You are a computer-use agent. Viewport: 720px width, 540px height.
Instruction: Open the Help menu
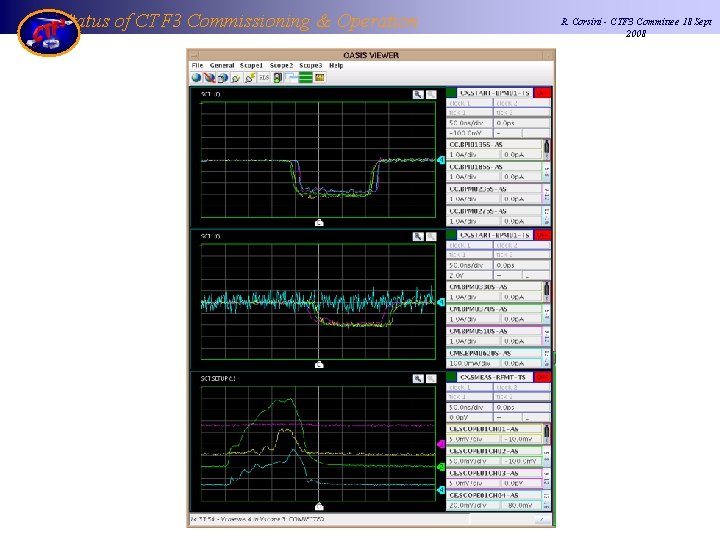pyautogui.click(x=336, y=66)
